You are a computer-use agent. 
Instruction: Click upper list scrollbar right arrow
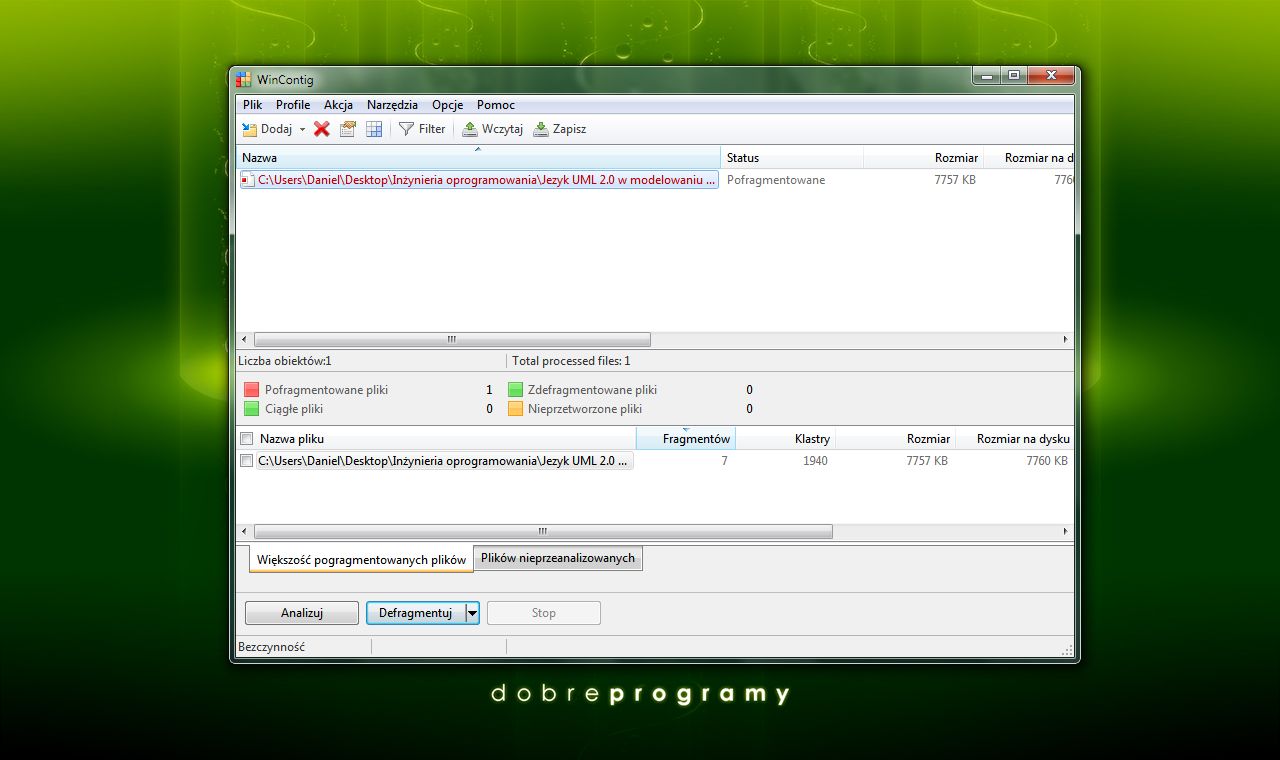pyautogui.click(x=1066, y=340)
